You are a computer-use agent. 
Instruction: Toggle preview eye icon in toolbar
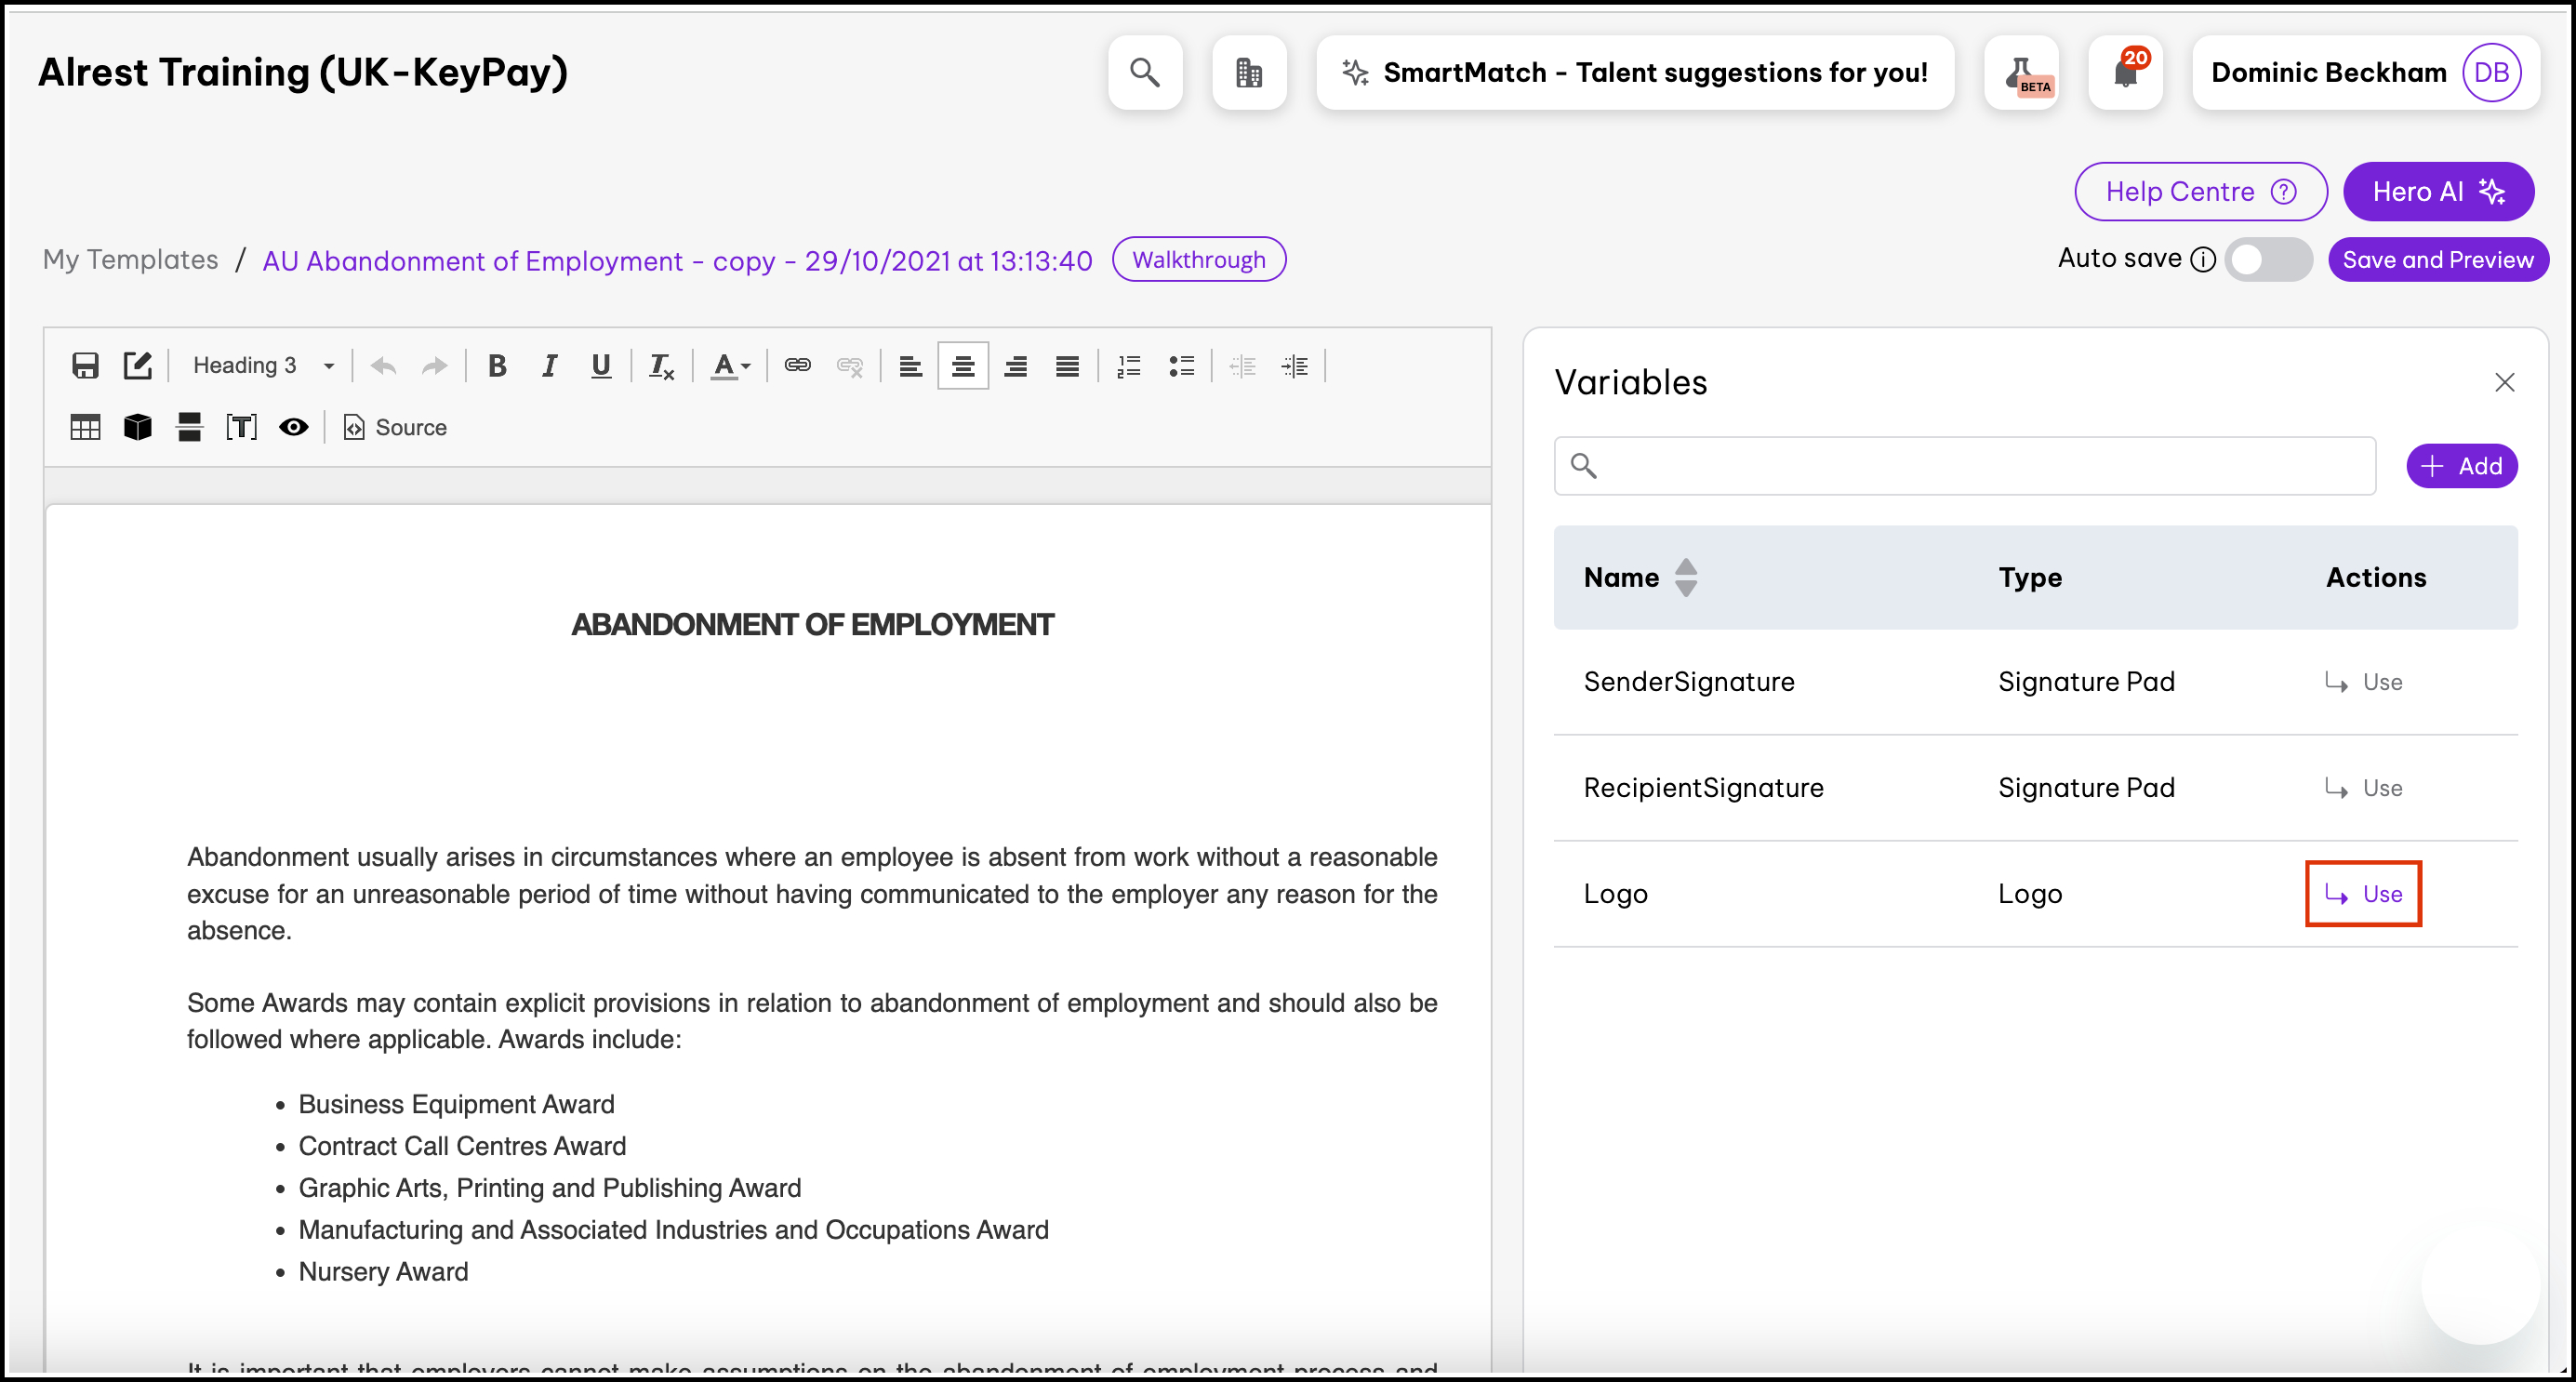click(x=293, y=428)
